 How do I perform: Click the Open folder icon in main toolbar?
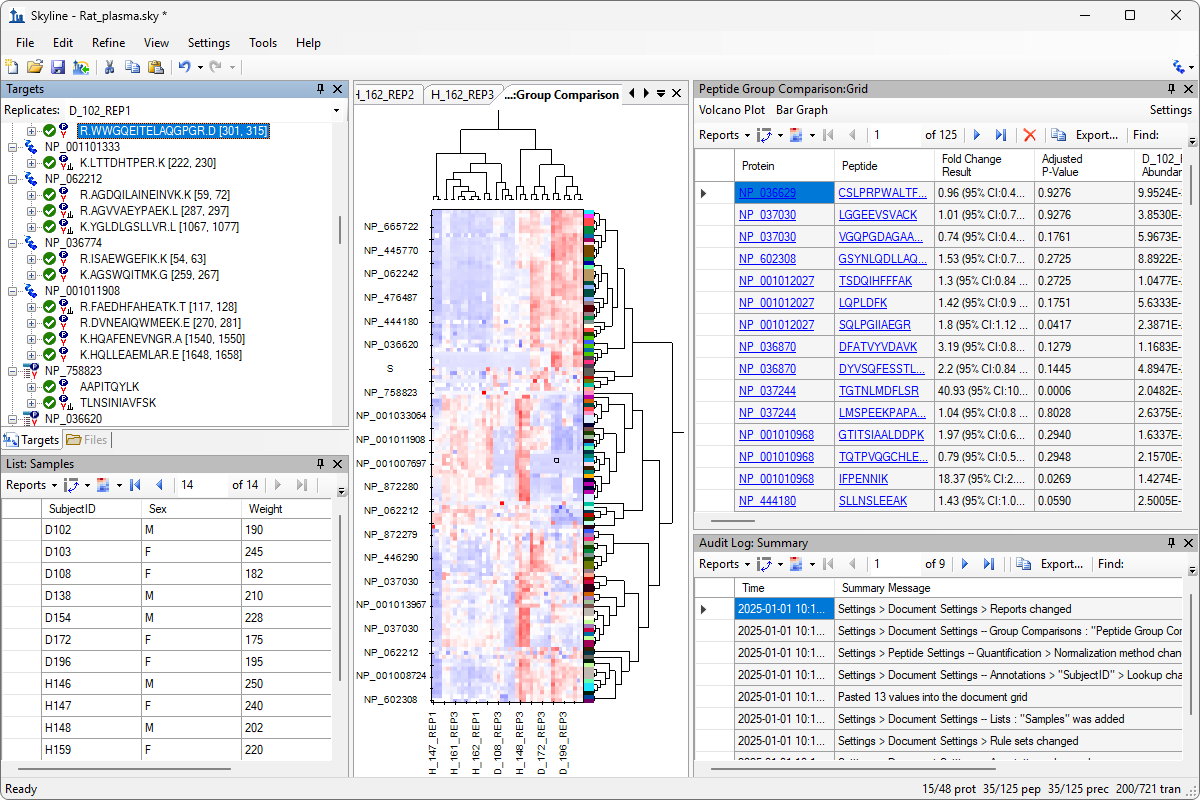click(x=35, y=67)
